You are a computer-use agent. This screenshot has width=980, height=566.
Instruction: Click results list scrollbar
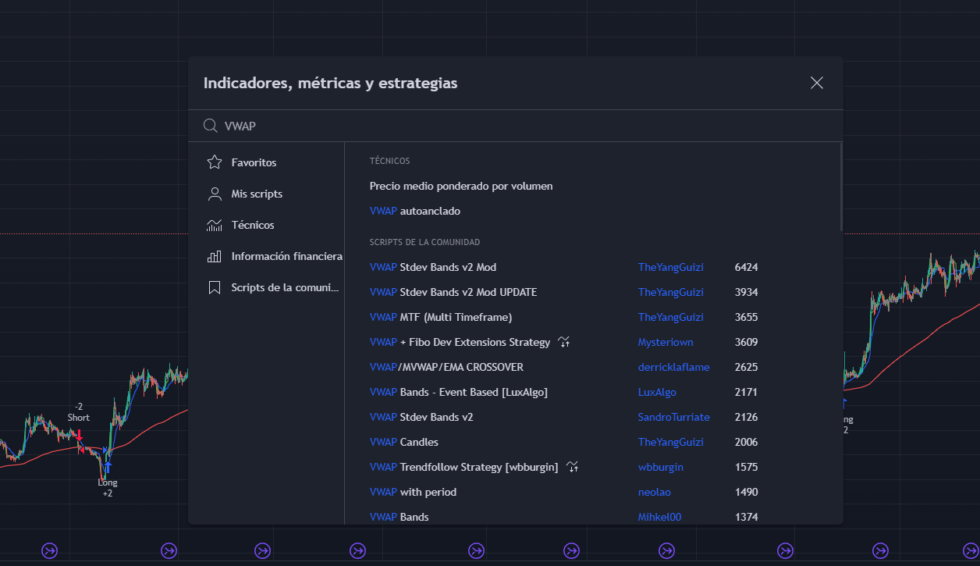[x=841, y=187]
